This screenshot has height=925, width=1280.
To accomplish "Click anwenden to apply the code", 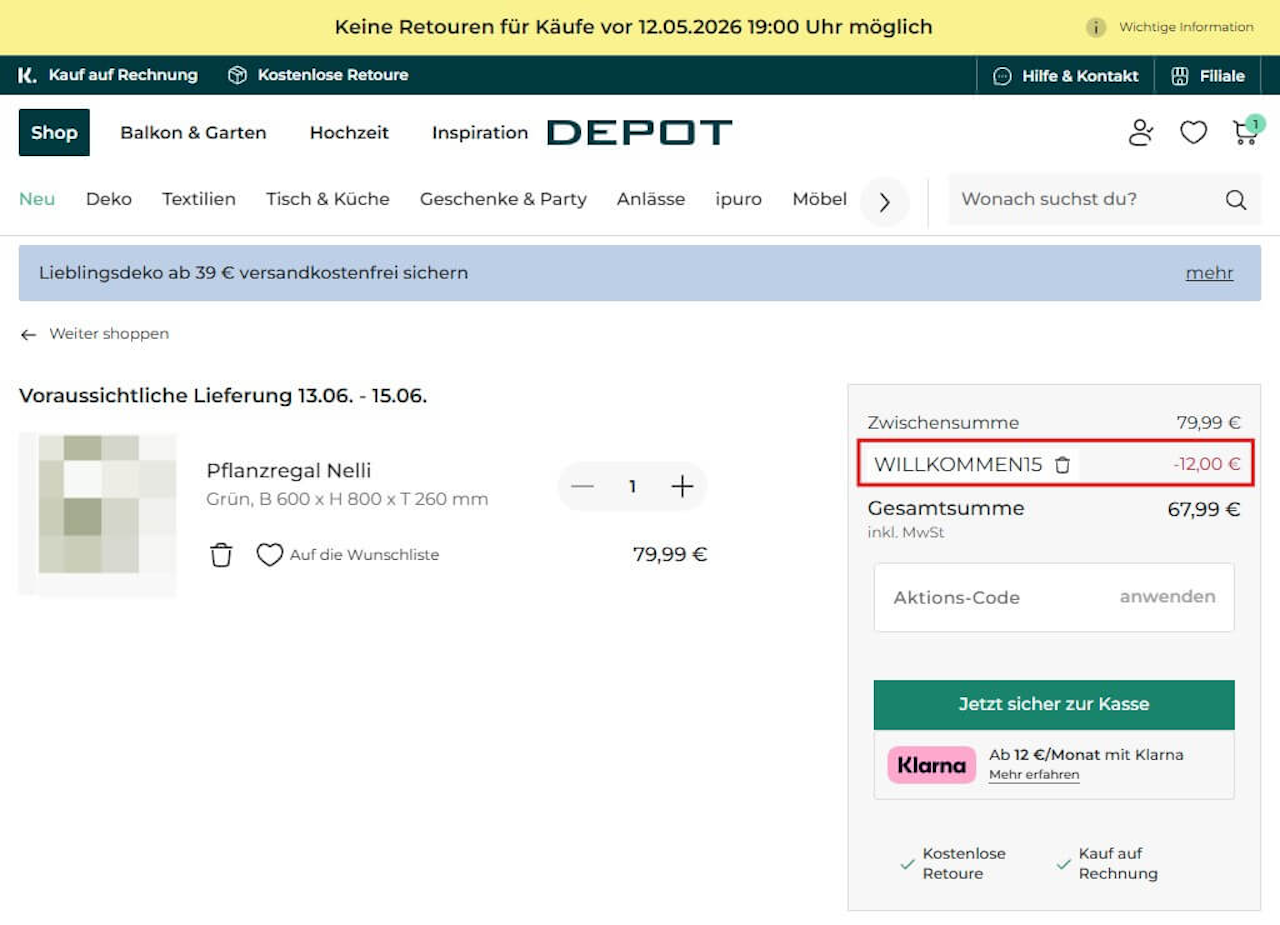I will (x=1167, y=597).
